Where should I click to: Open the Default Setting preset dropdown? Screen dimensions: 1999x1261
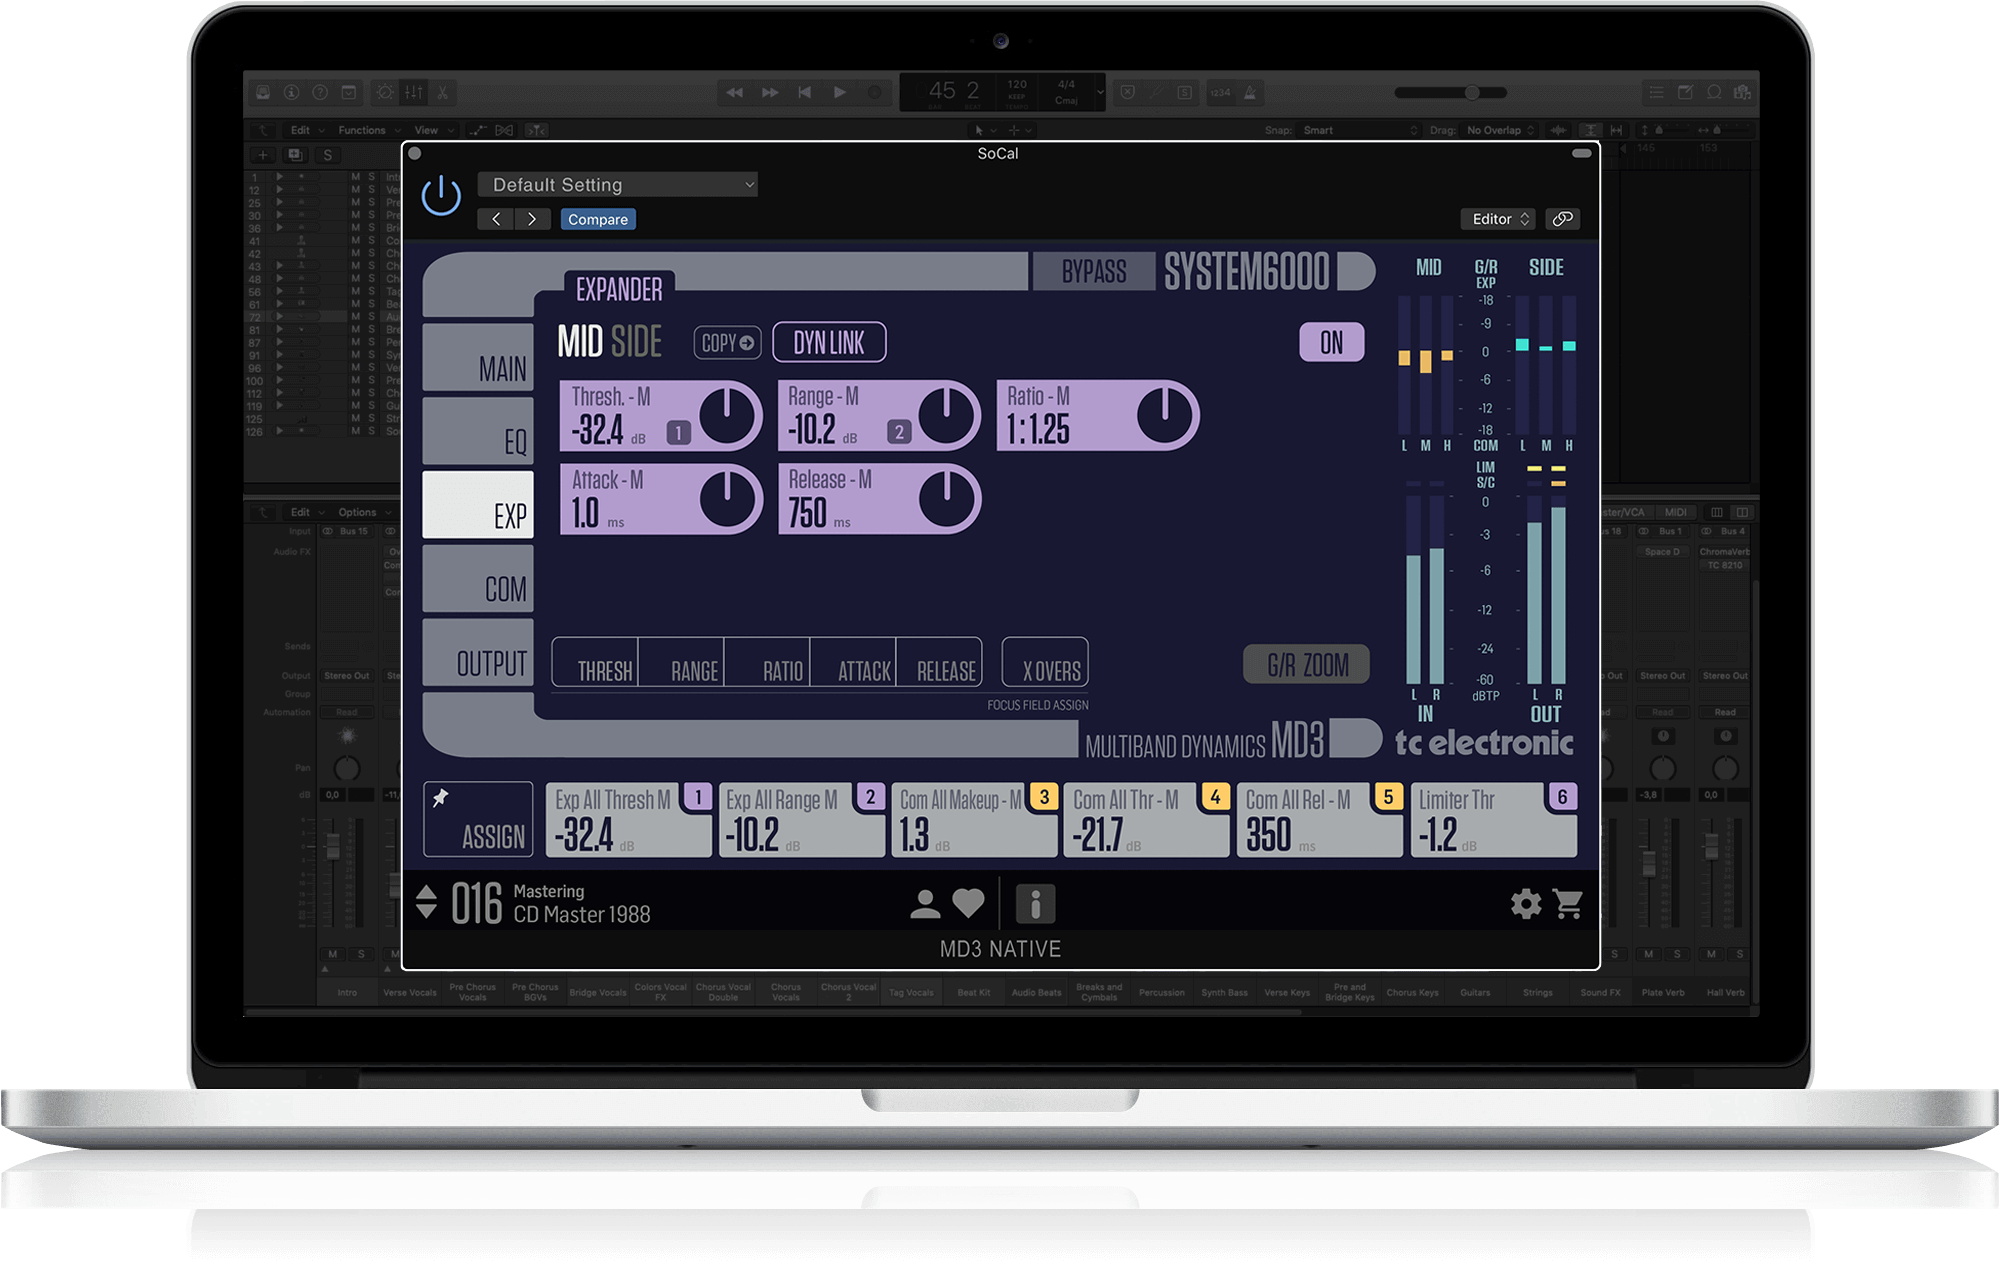[x=618, y=184]
